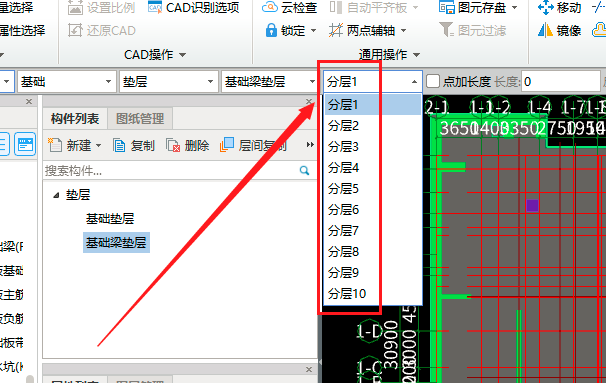Open the 新建 dropdown arrow

(x=98, y=146)
